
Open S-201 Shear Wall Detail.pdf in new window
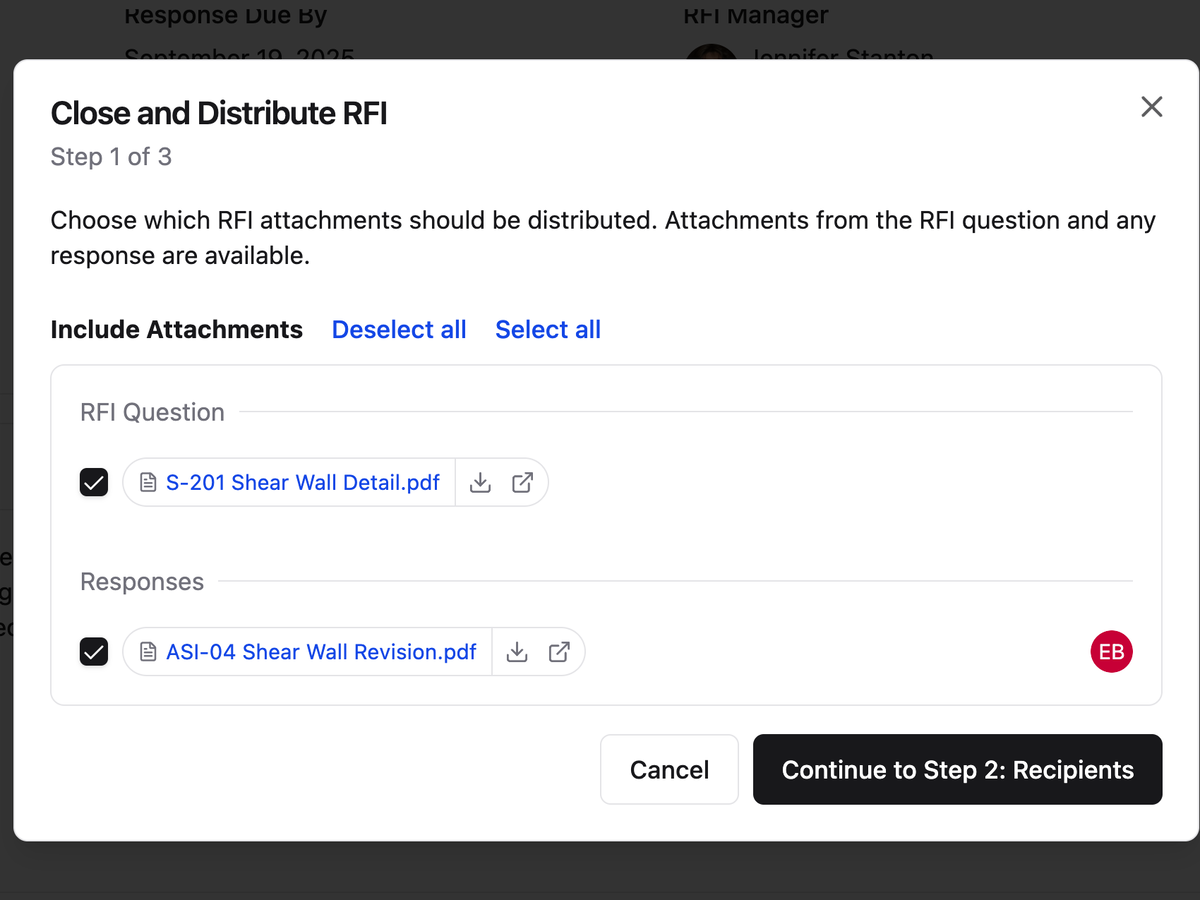(522, 483)
